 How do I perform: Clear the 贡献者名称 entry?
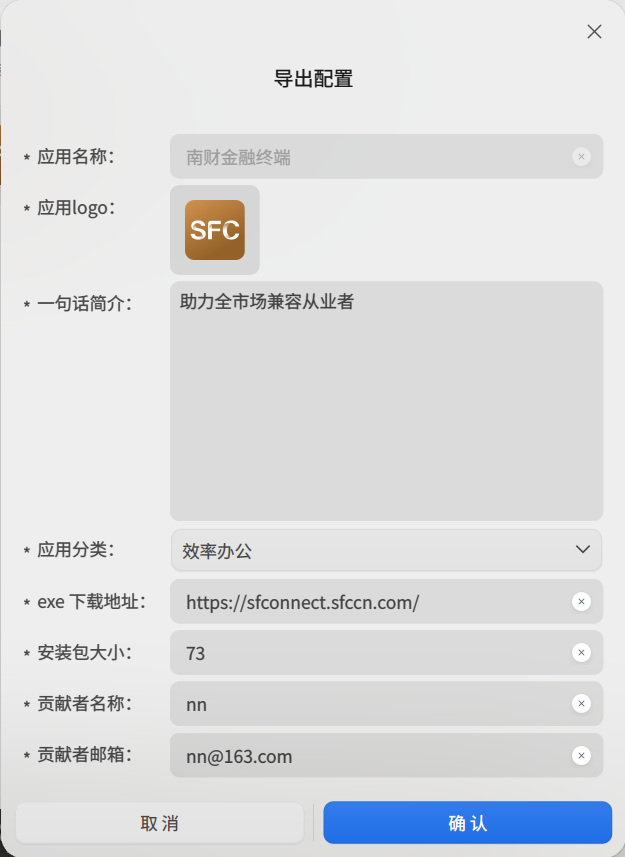(581, 704)
